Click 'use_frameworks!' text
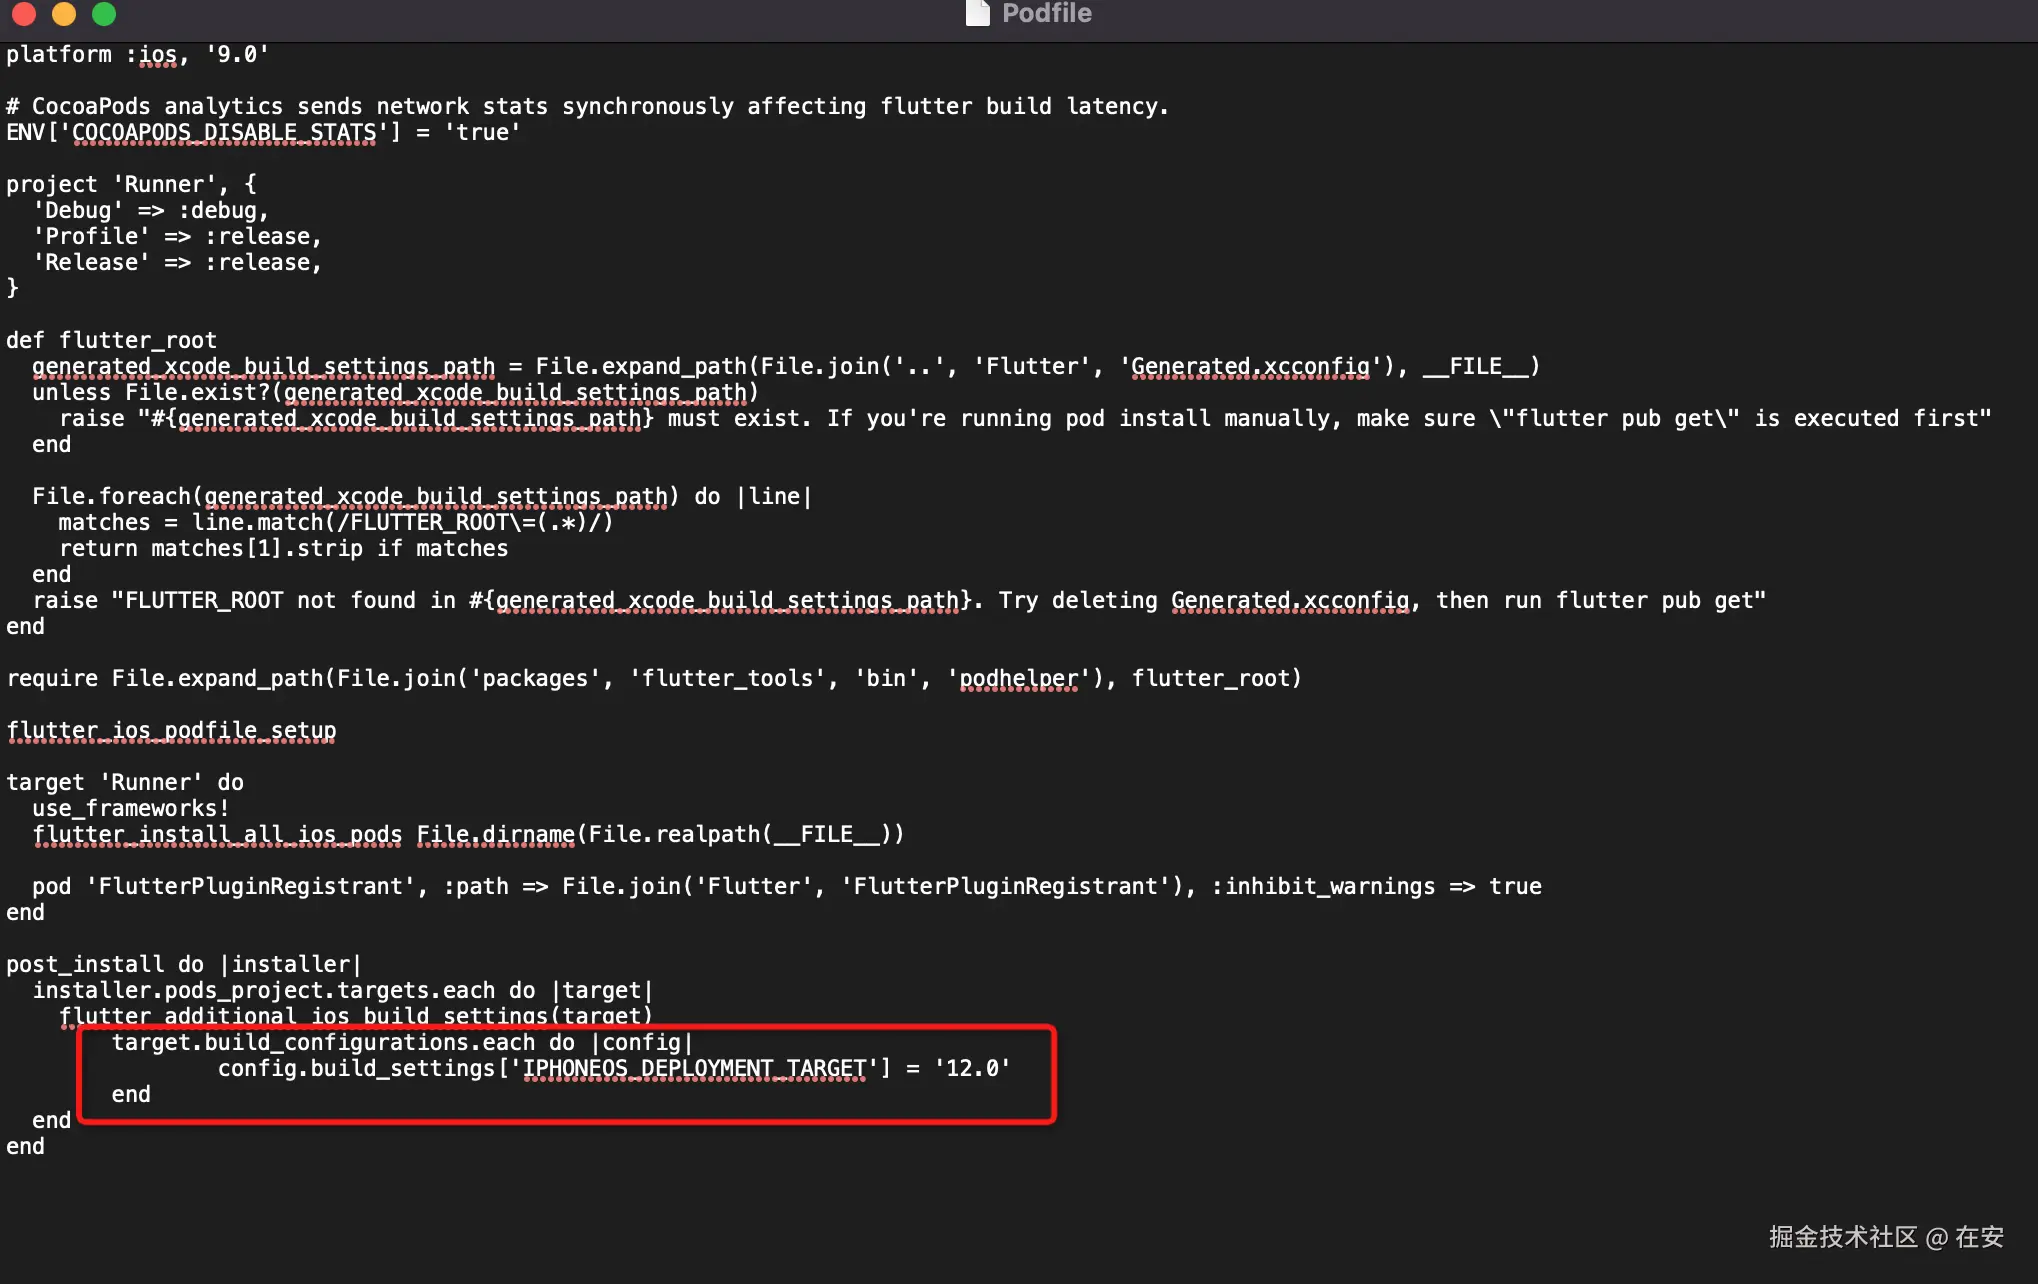Viewport: 2038px width, 1284px height. click(x=131, y=809)
